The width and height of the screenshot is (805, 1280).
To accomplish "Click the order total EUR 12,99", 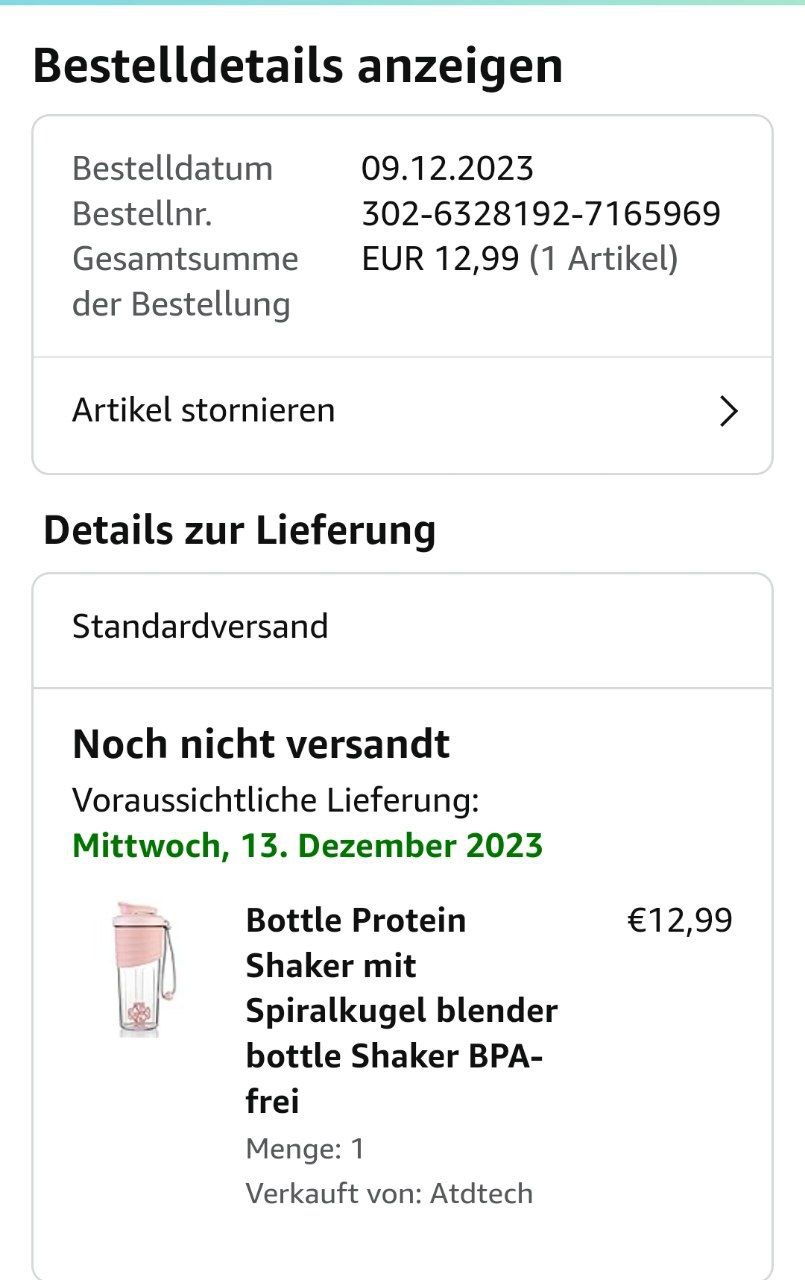I will [x=440, y=259].
